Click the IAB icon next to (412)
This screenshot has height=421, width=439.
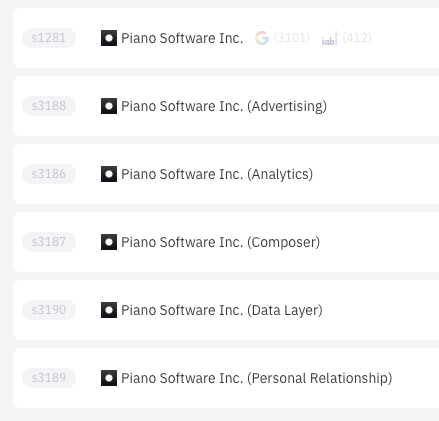pyautogui.click(x=329, y=38)
